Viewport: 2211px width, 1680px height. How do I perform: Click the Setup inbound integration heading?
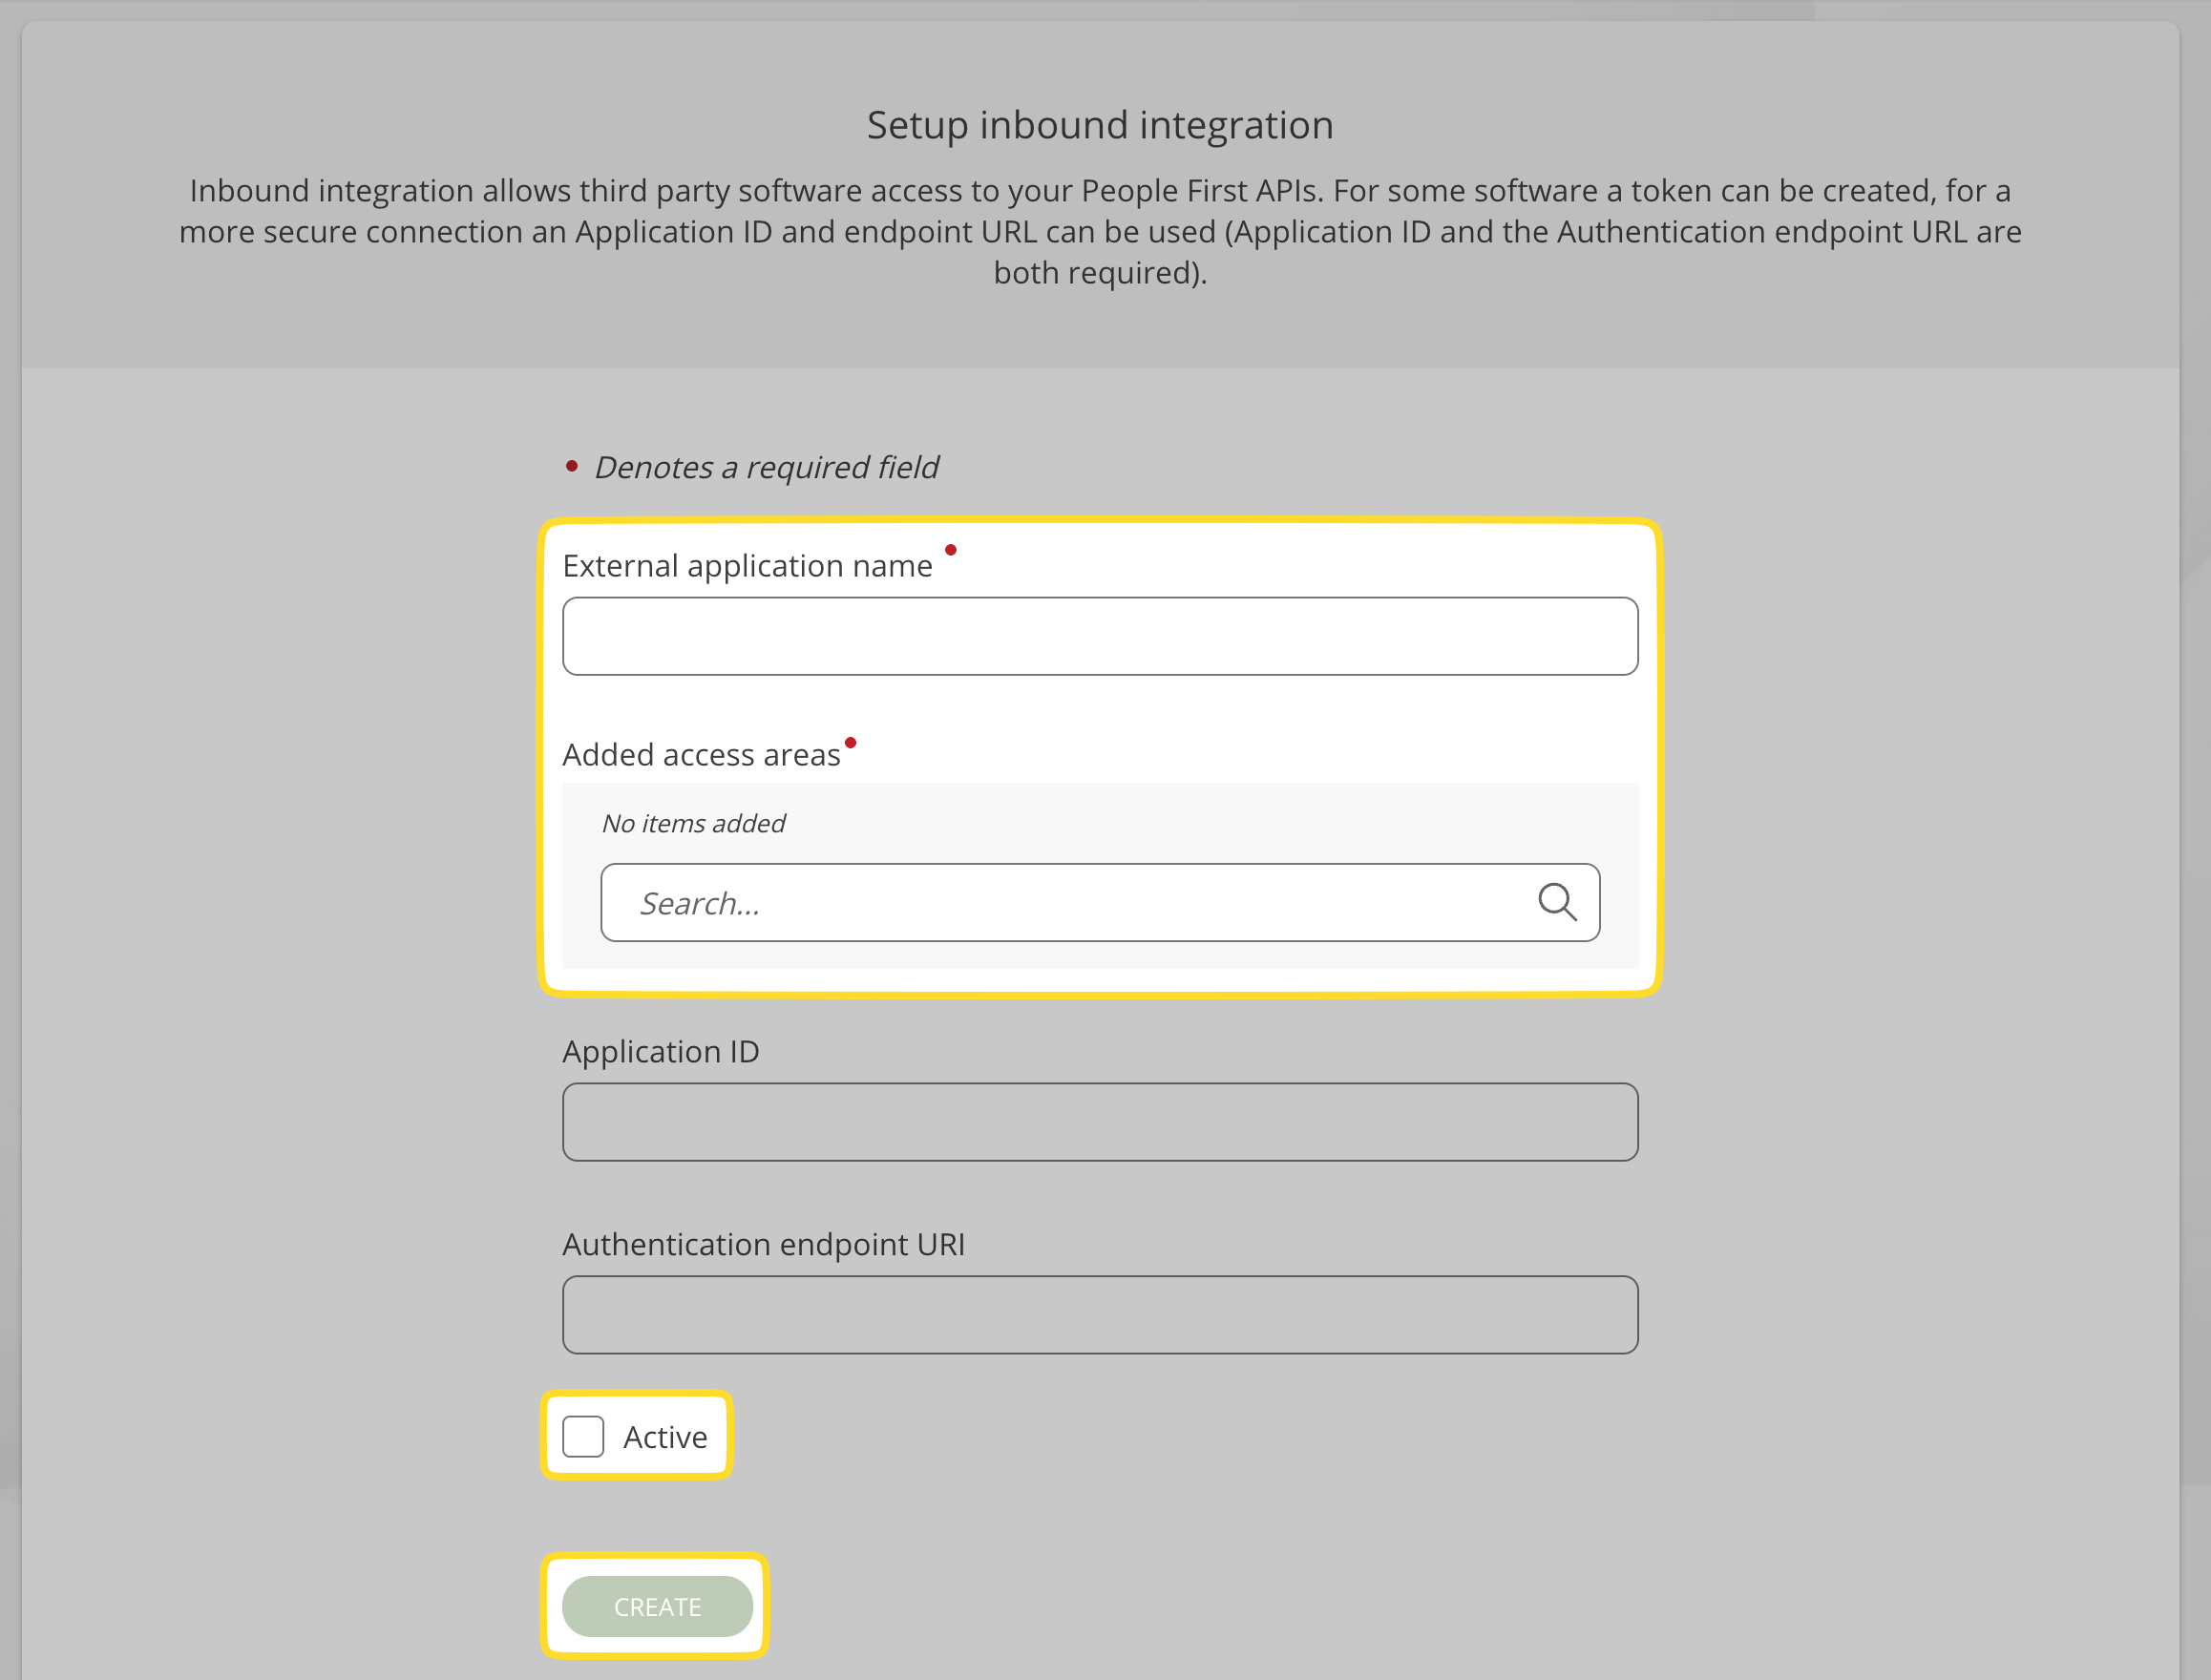[1099, 125]
